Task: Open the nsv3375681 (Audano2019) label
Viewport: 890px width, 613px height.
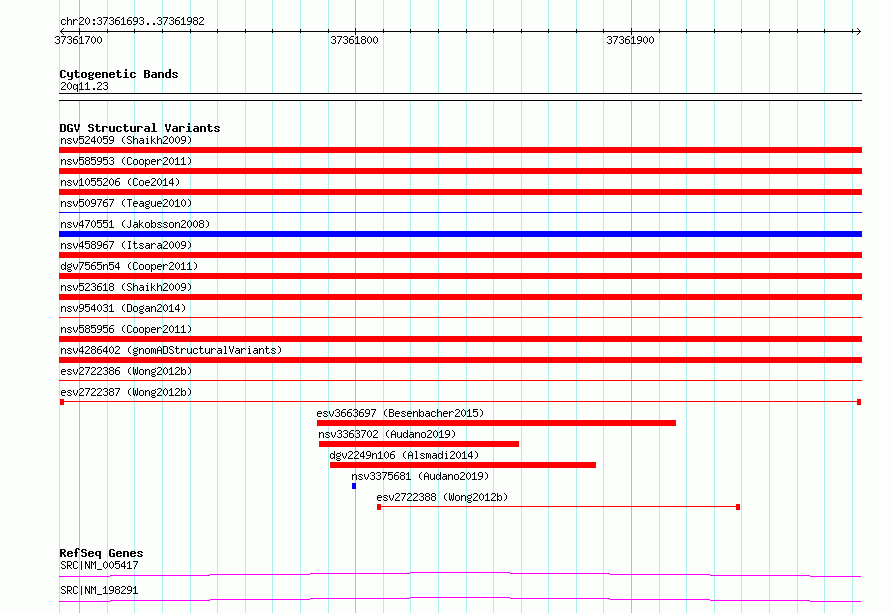Action: 420,476
